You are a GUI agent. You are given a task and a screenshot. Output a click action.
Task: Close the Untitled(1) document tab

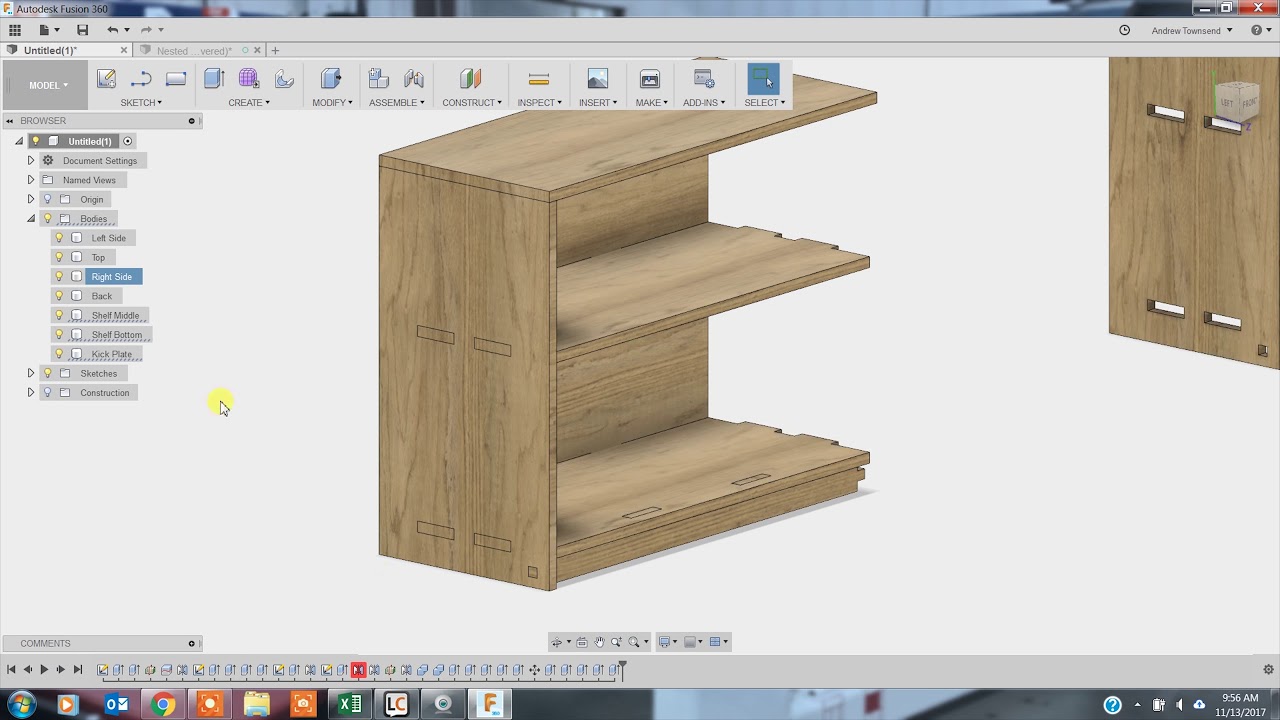[x=124, y=50]
